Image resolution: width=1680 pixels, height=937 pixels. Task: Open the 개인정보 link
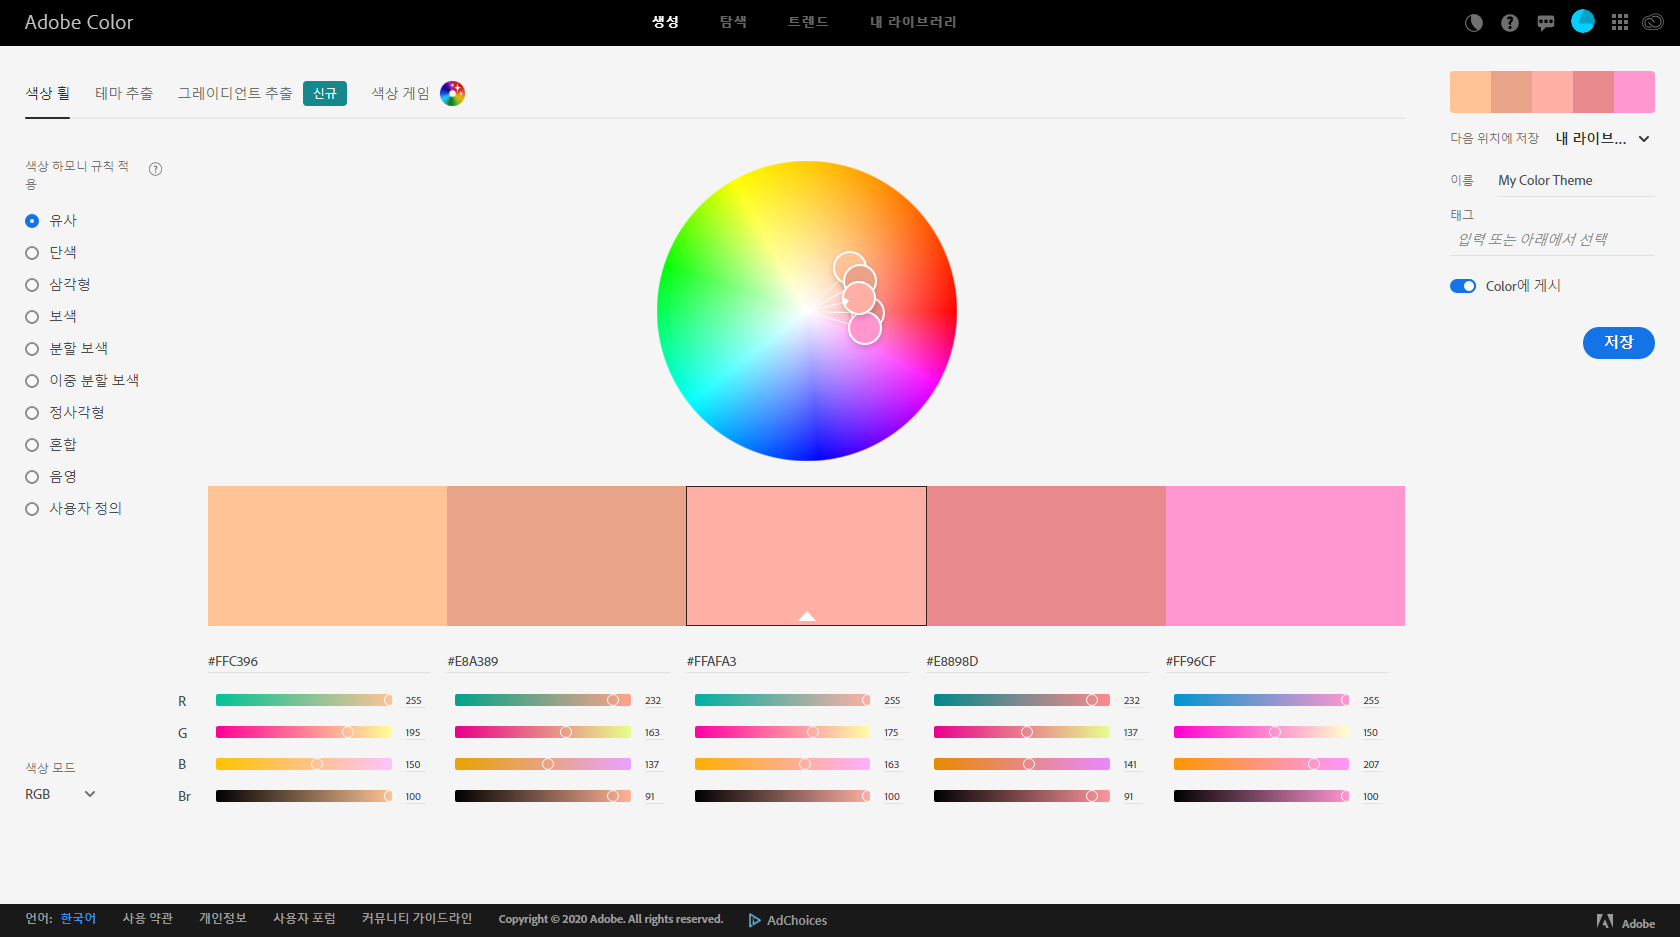(222, 918)
